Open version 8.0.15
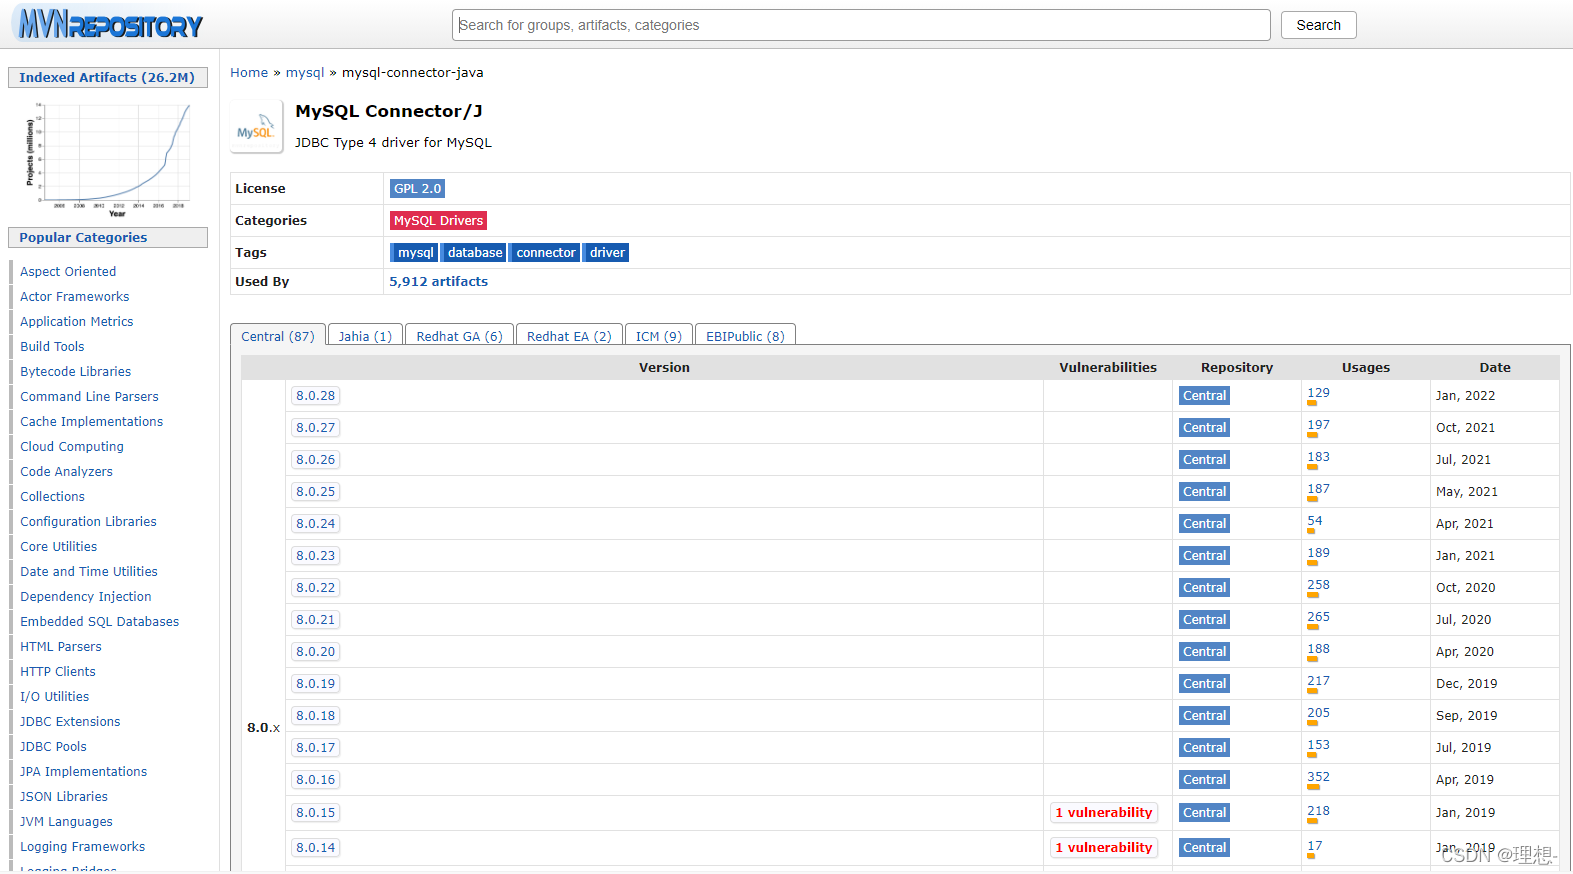 [315, 813]
